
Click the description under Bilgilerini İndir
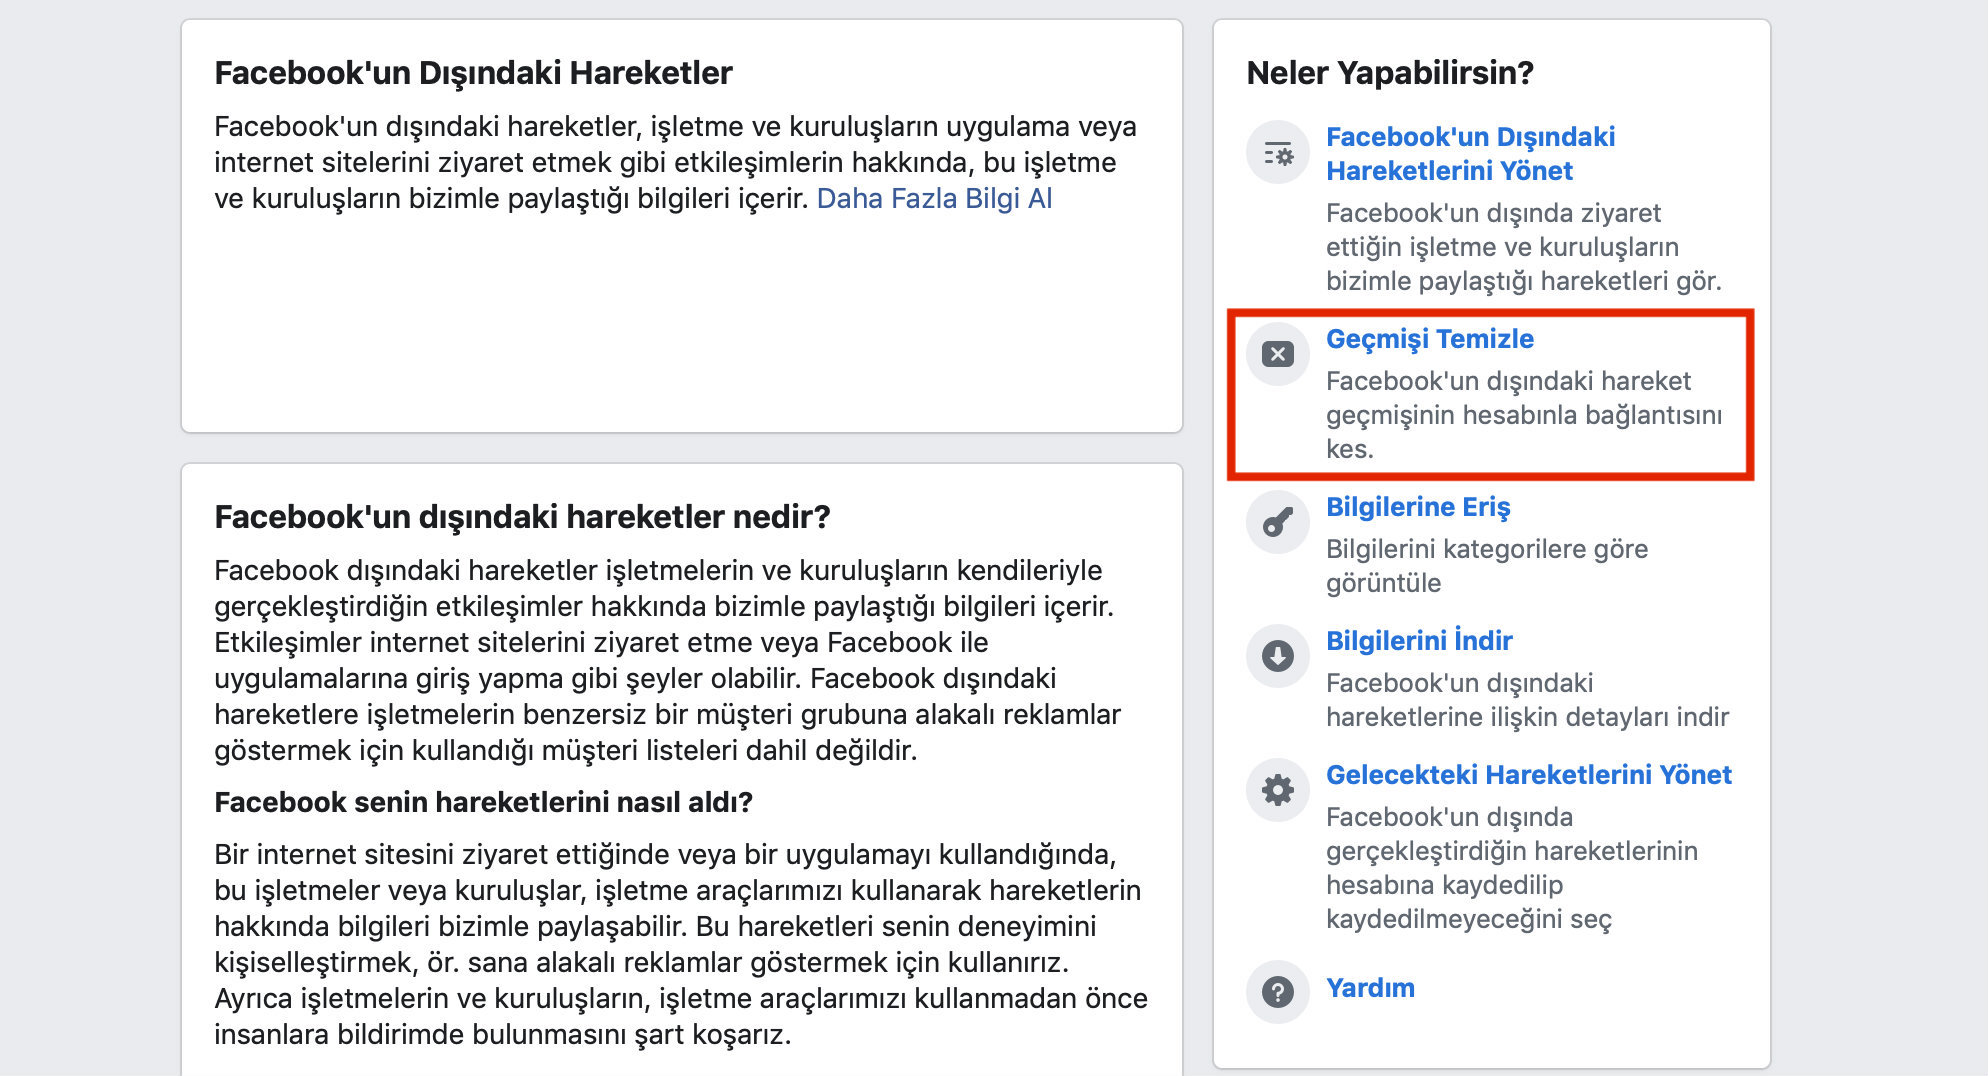pos(1527,700)
